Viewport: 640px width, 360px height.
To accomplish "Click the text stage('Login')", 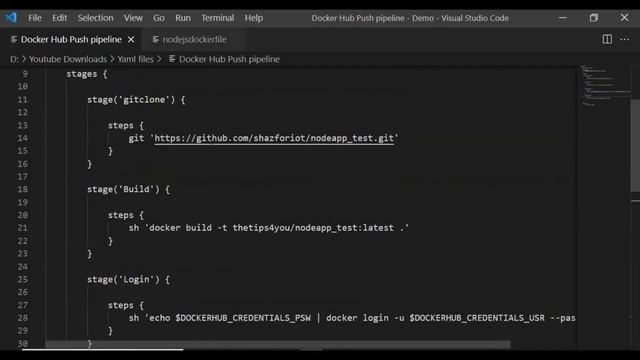I will coord(123,280).
